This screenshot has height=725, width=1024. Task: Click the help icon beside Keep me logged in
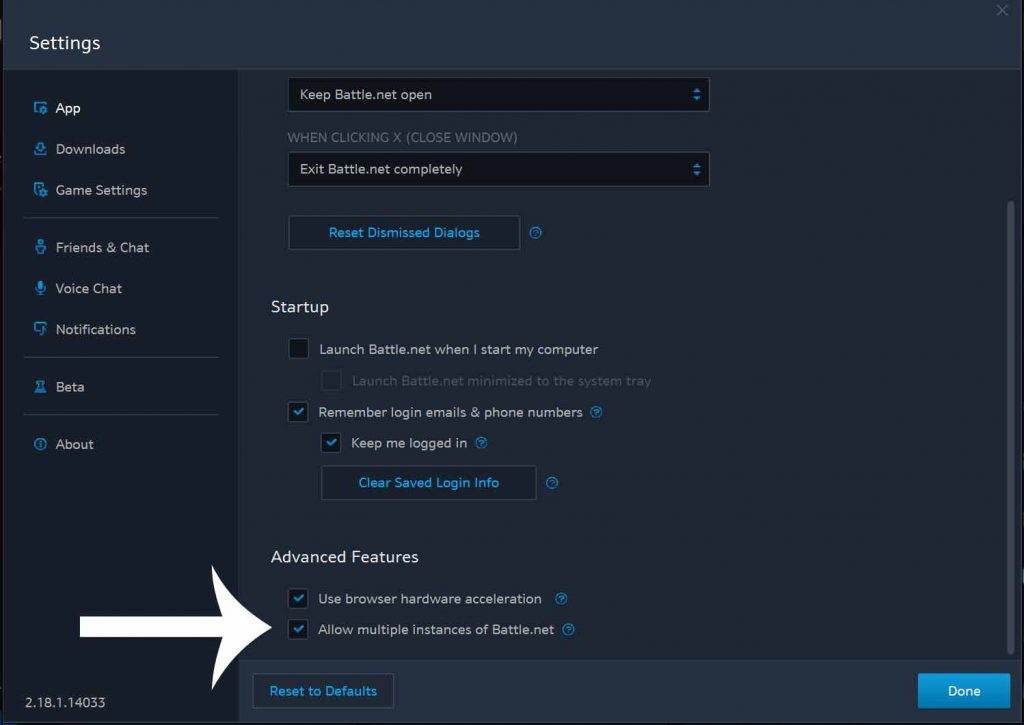click(x=481, y=443)
